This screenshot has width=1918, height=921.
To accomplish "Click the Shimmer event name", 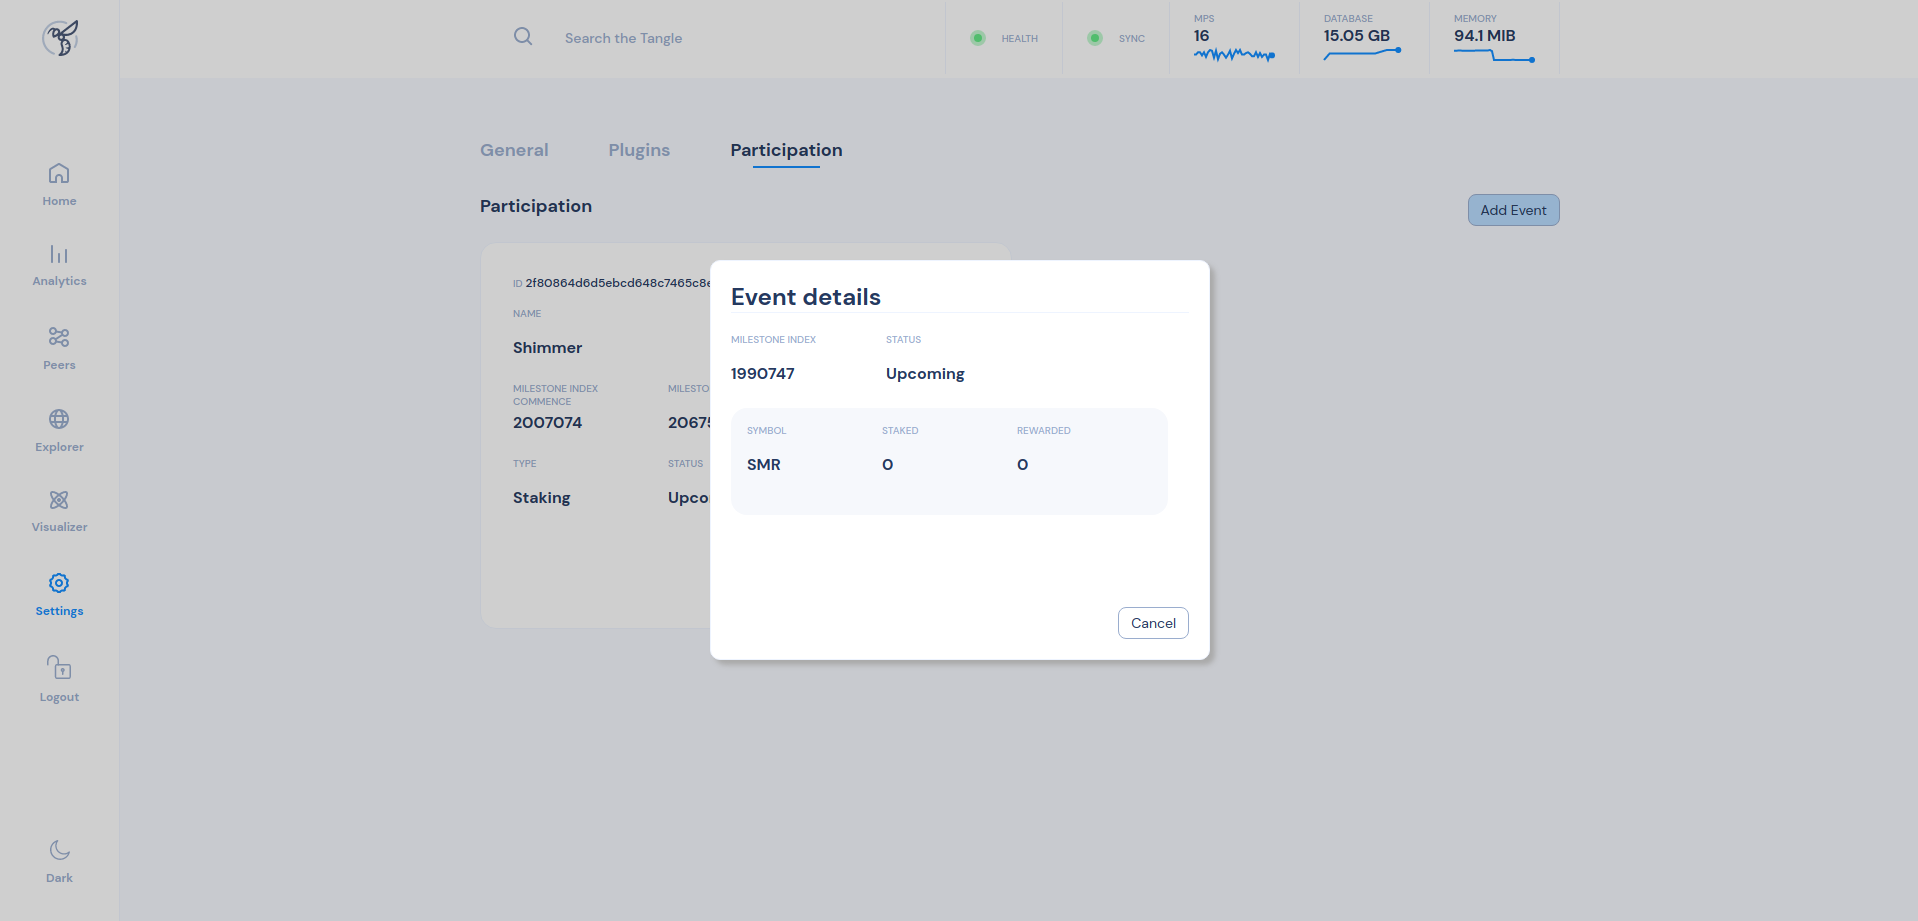I will 547,348.
